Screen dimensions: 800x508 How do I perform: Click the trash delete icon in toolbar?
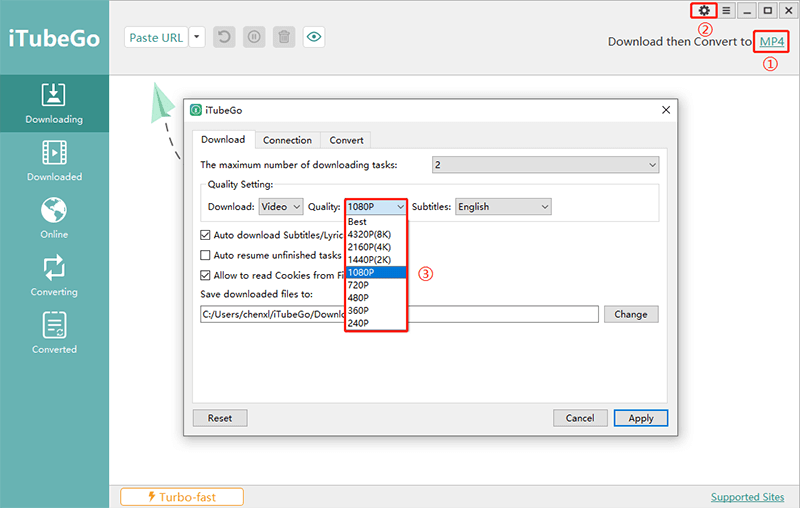click(284, 37)
